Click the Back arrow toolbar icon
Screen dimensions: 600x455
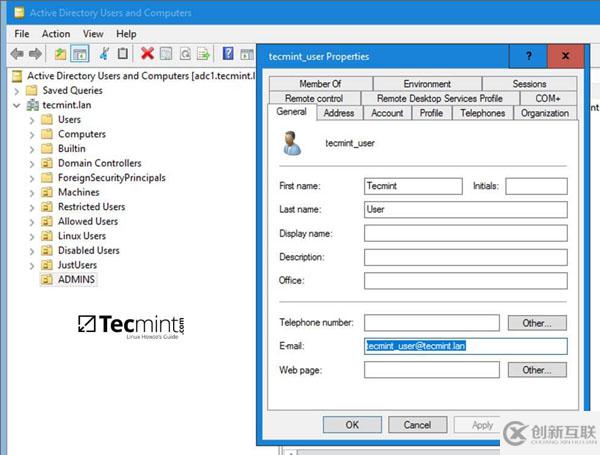click(x=17, y=54)
